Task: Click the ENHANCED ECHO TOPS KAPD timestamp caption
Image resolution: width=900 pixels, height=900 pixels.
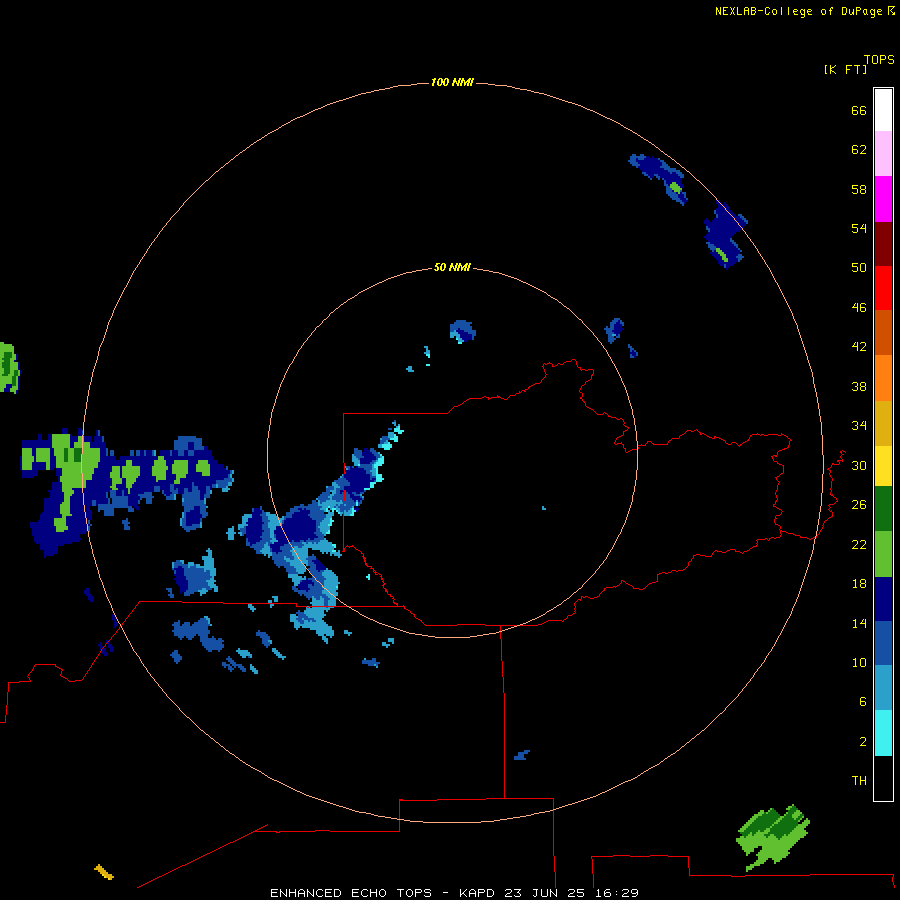Action: [x=454, y=893]
